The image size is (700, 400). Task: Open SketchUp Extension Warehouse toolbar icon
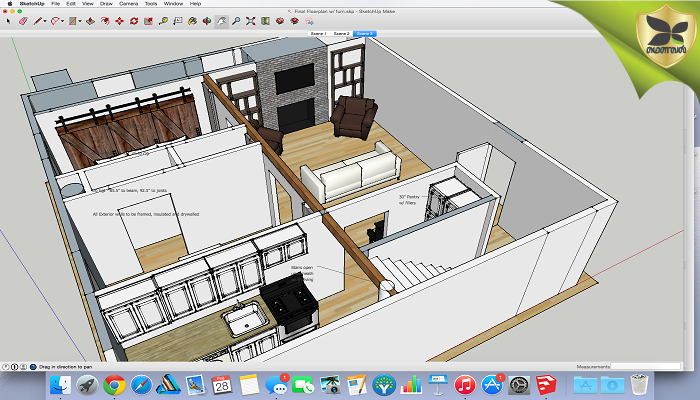point(294,20)
